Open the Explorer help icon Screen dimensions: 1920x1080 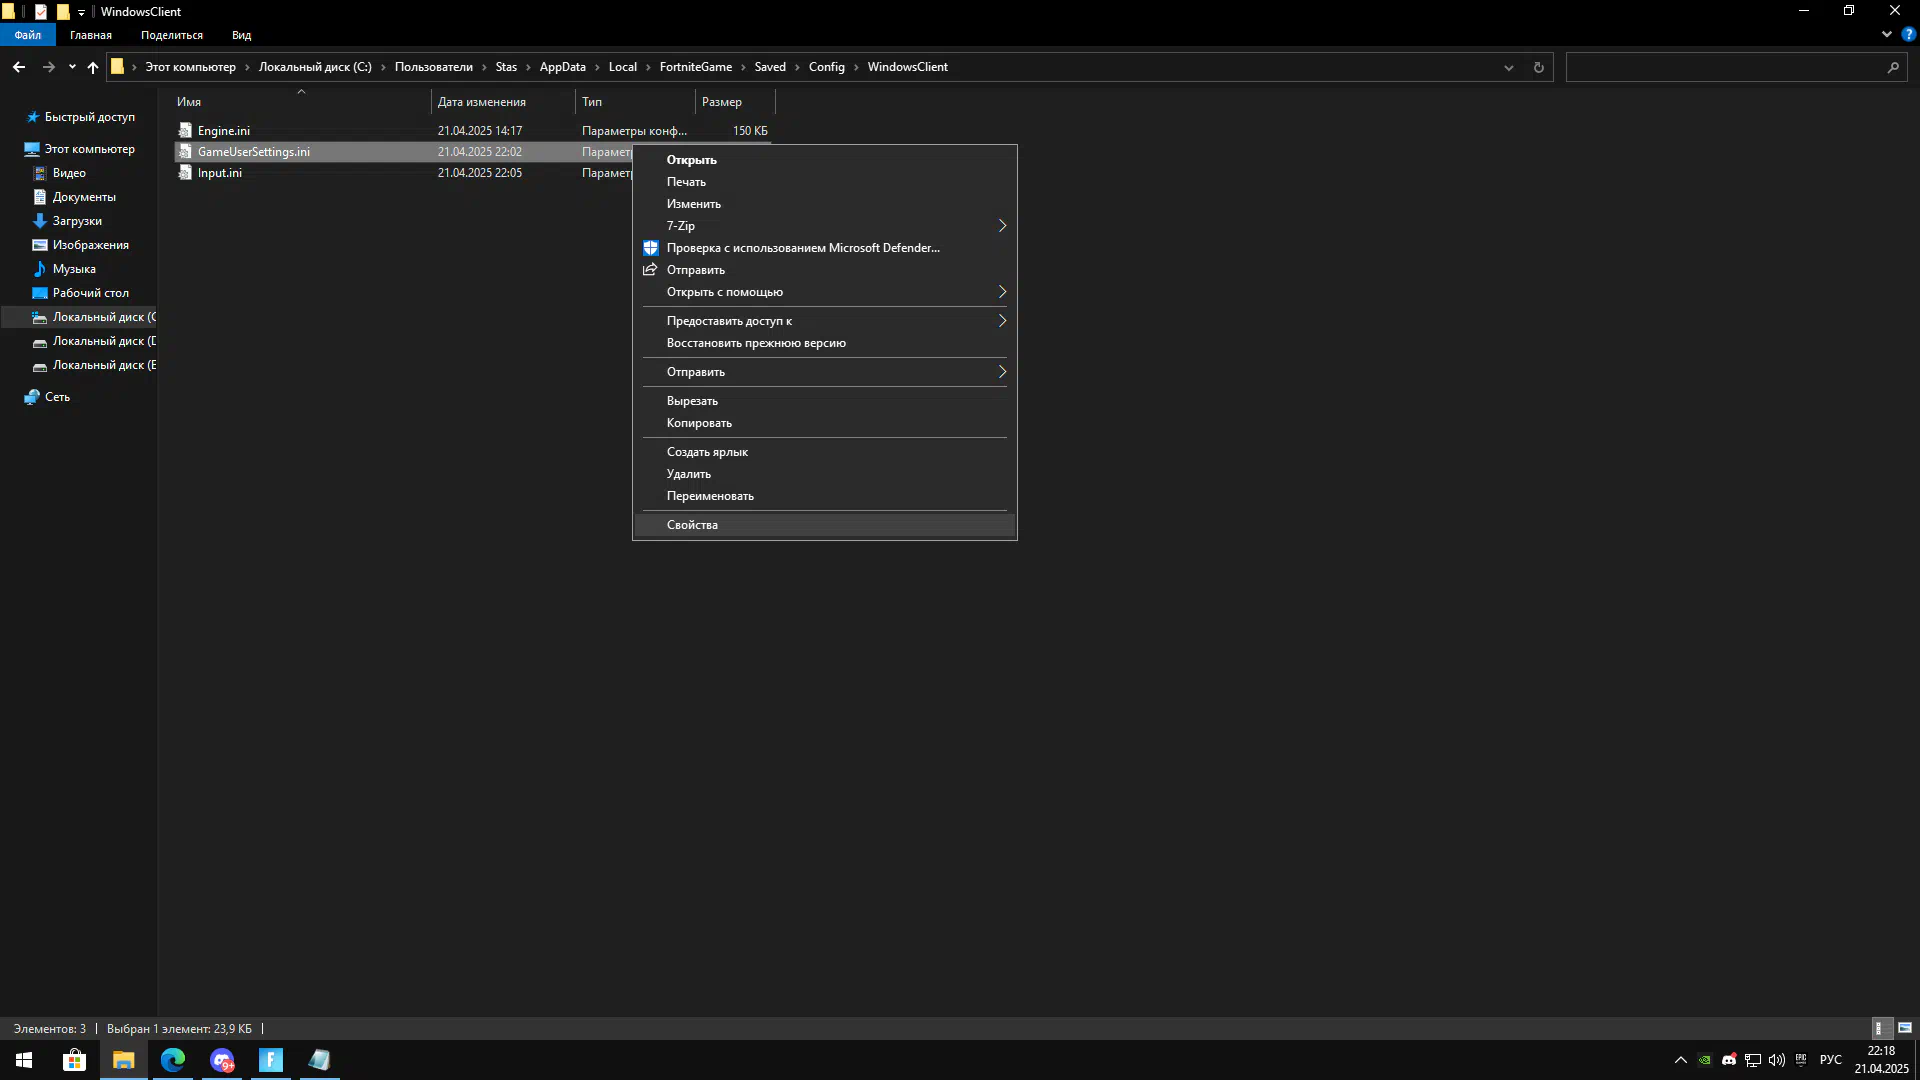point(1908,34)
